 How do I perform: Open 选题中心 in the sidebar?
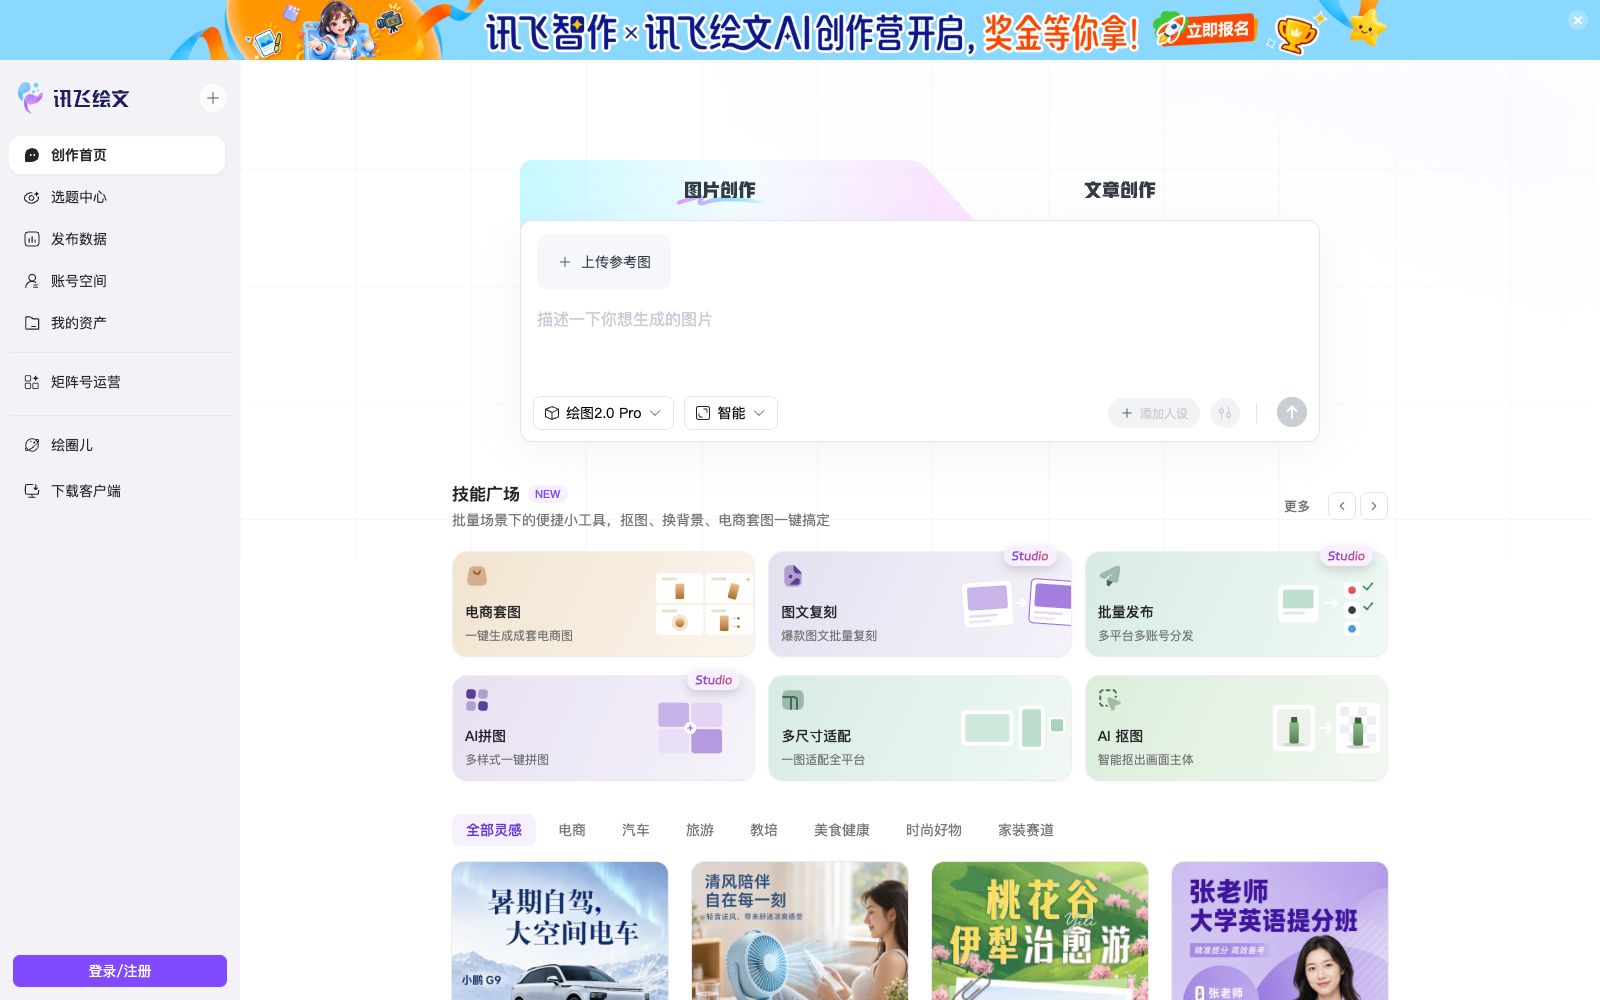(x=117, y=197)
